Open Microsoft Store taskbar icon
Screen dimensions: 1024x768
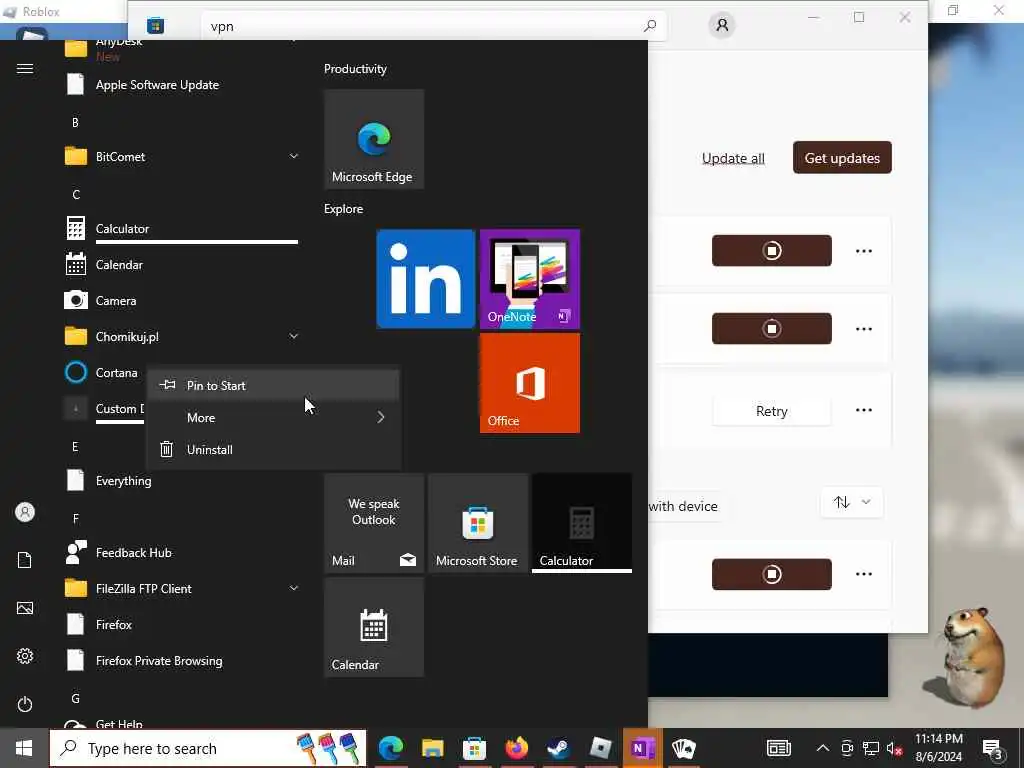click(x=474, y=748)
